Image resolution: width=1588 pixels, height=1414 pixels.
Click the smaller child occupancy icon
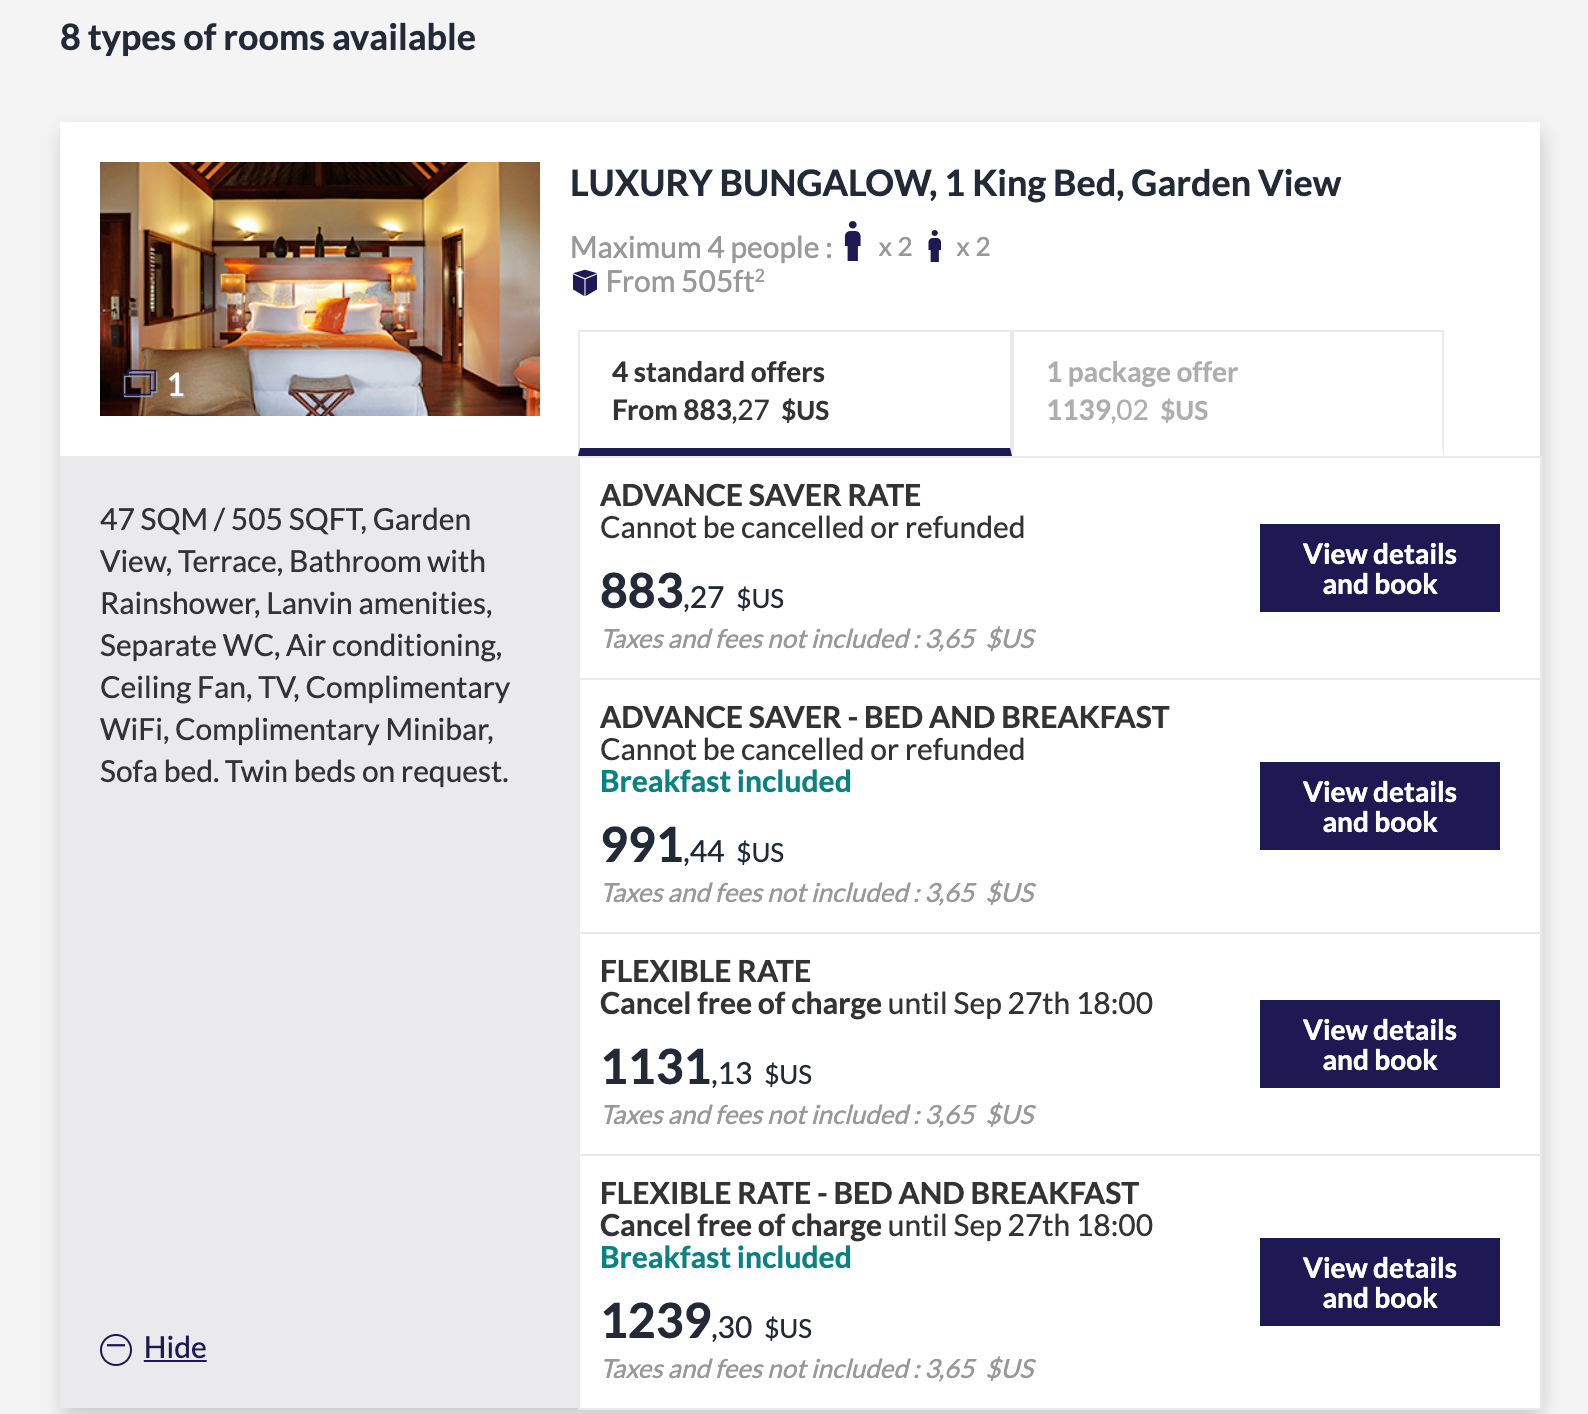point(934,246)
